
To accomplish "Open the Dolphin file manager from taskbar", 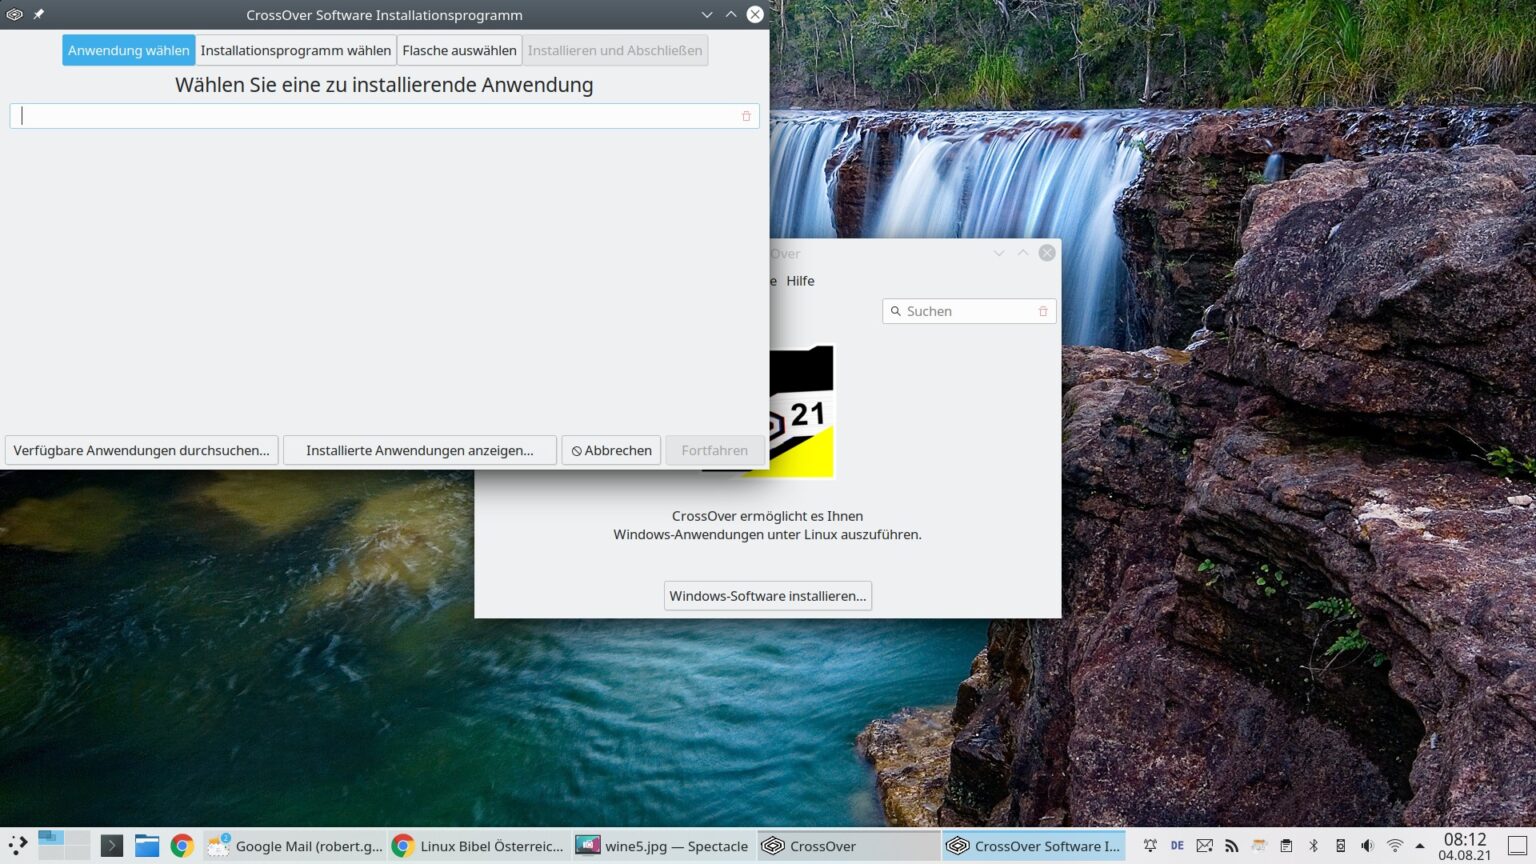I will click(x=147, y=845).
